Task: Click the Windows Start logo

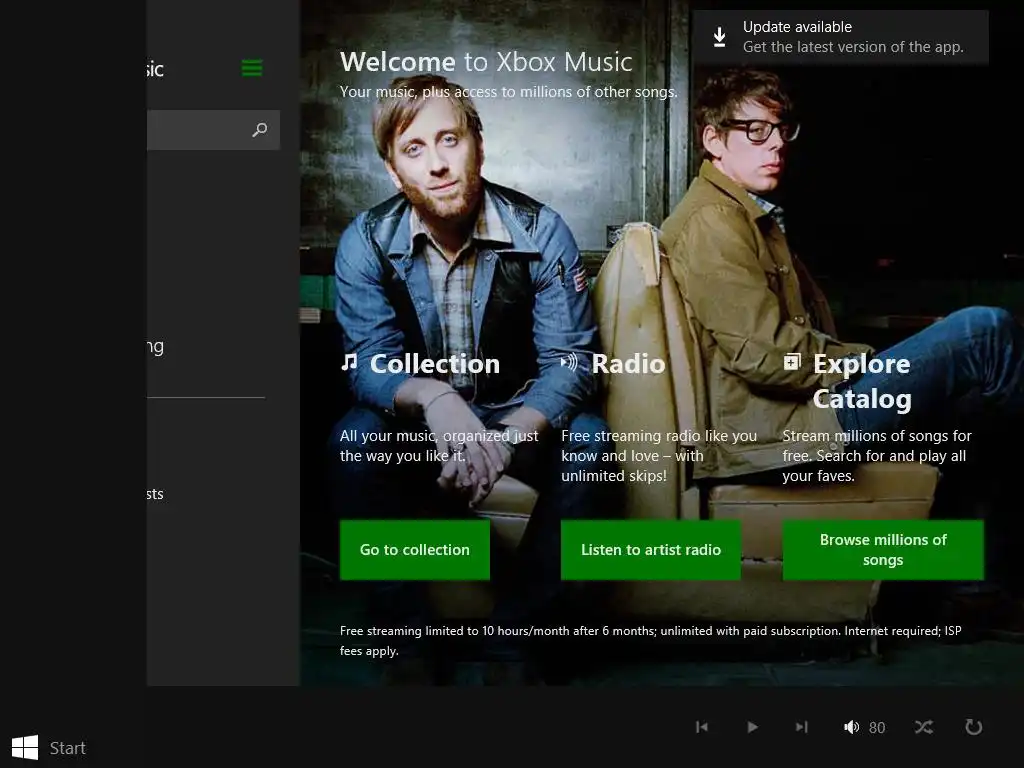Action: point(25,747)
